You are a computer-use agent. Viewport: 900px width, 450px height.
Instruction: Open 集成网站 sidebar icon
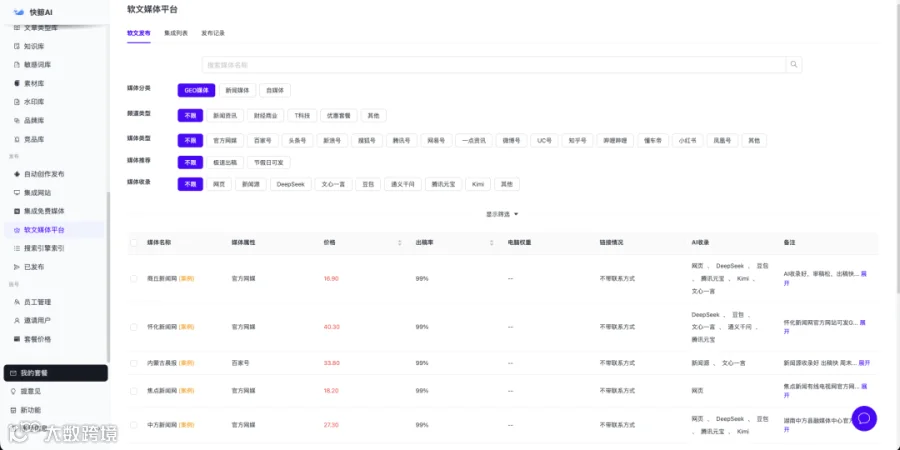[17, 193]
